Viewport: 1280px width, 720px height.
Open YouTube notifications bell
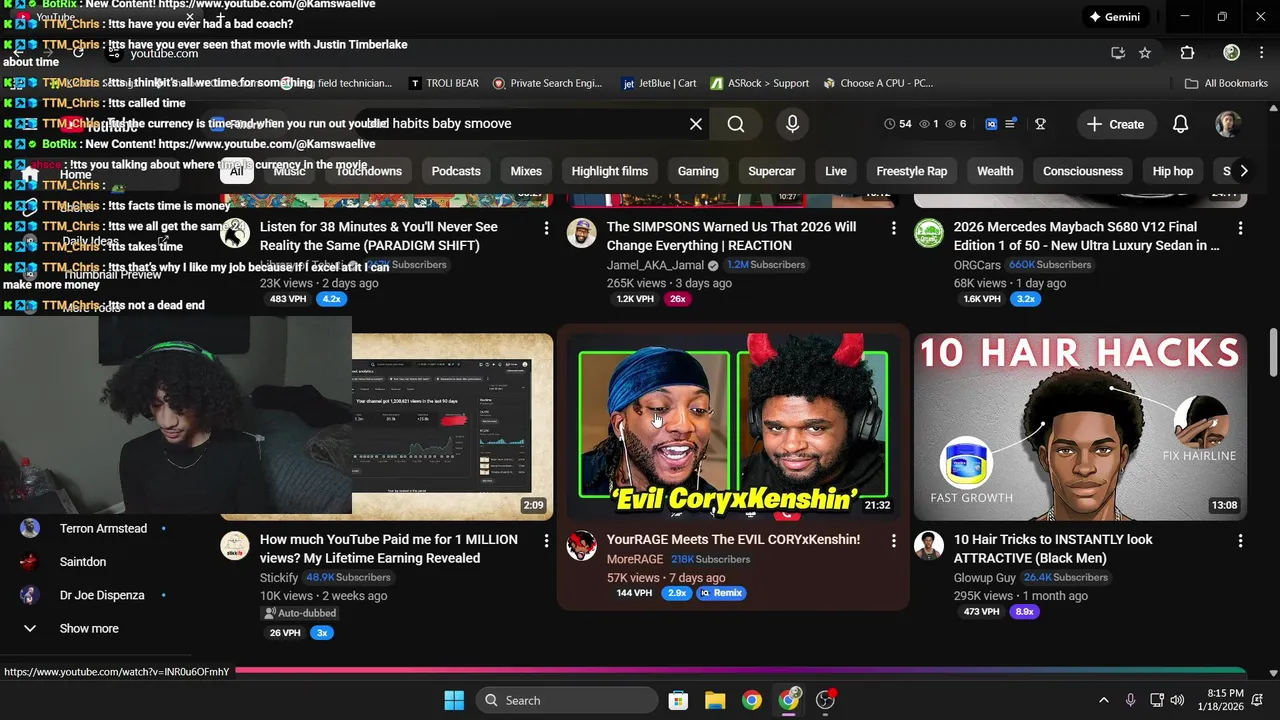tap(1180, 124)
